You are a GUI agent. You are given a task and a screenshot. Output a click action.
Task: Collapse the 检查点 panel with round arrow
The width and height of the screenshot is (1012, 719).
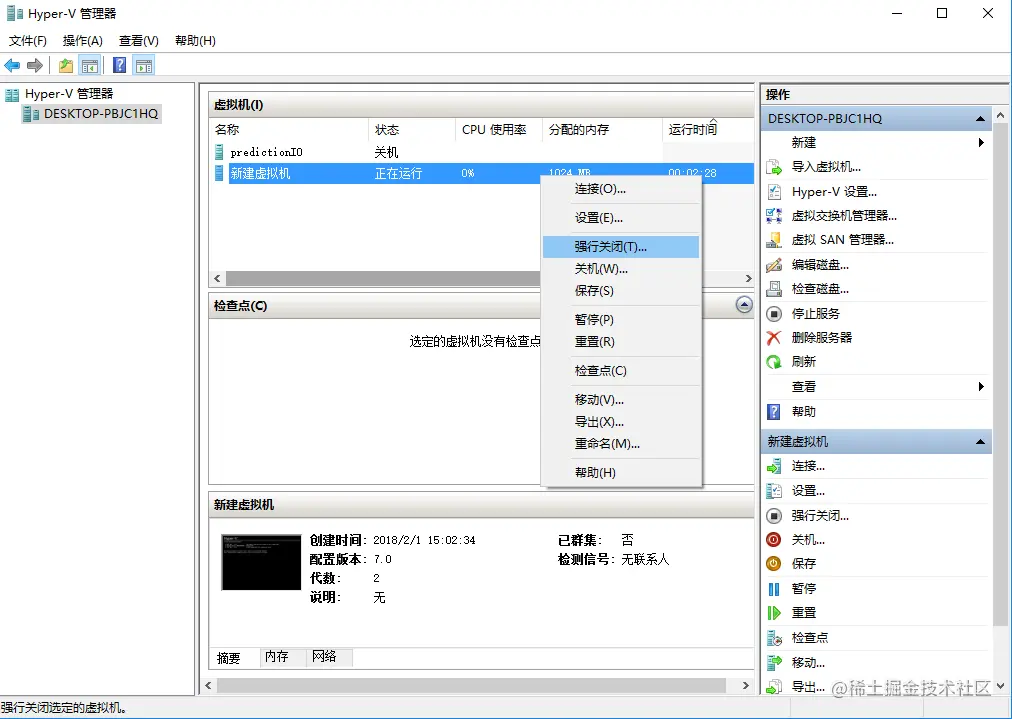coord(744,305)
